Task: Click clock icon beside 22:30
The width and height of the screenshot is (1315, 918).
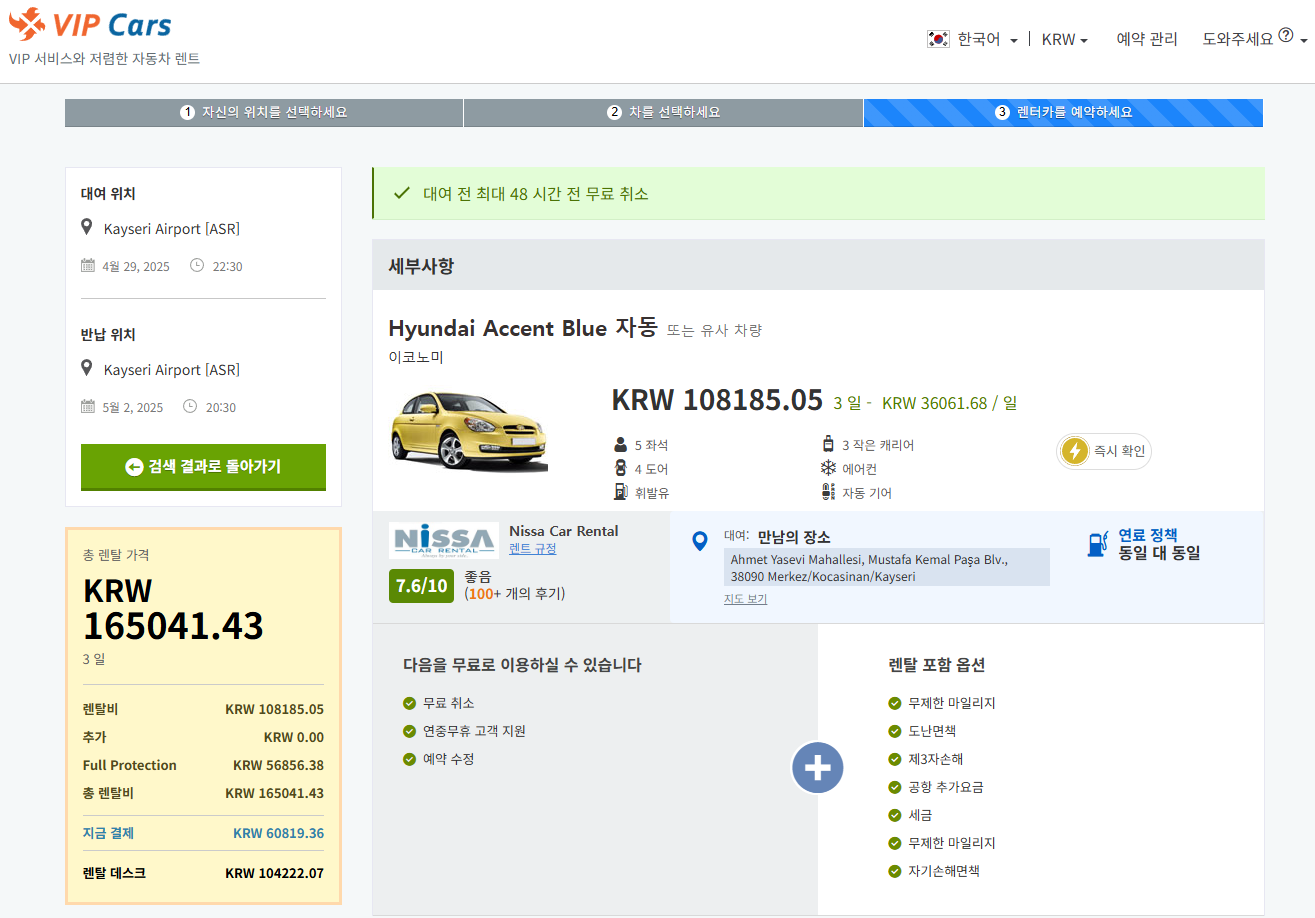Action: point(197,266)
